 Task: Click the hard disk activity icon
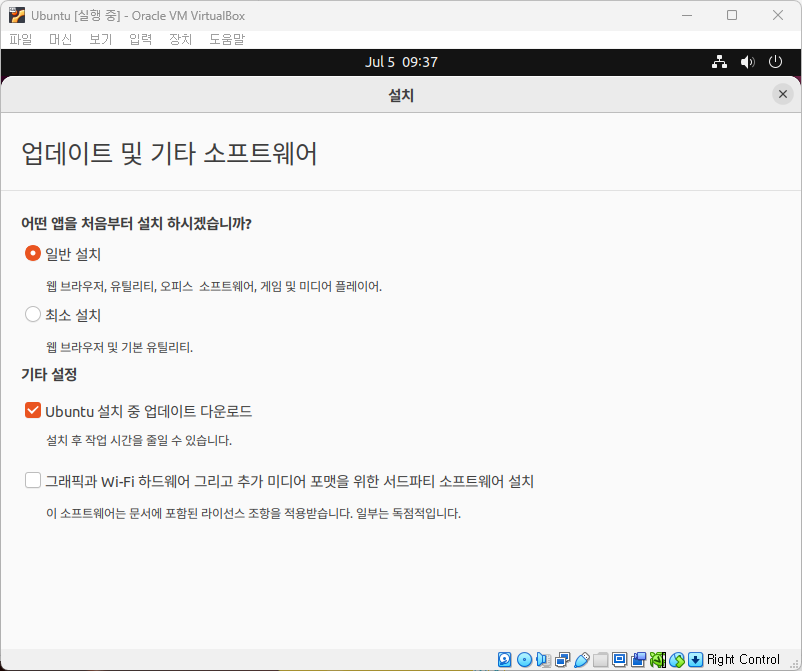pos(504,659)
